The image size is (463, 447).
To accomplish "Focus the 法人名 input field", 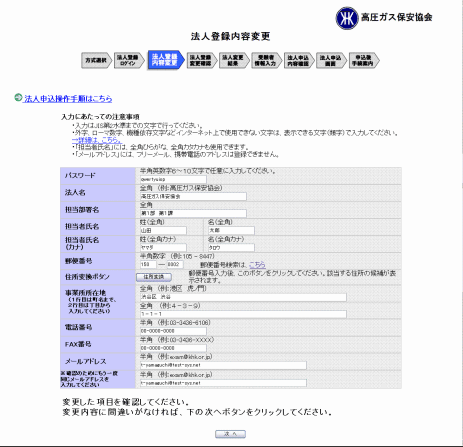I will click(193, 196).
